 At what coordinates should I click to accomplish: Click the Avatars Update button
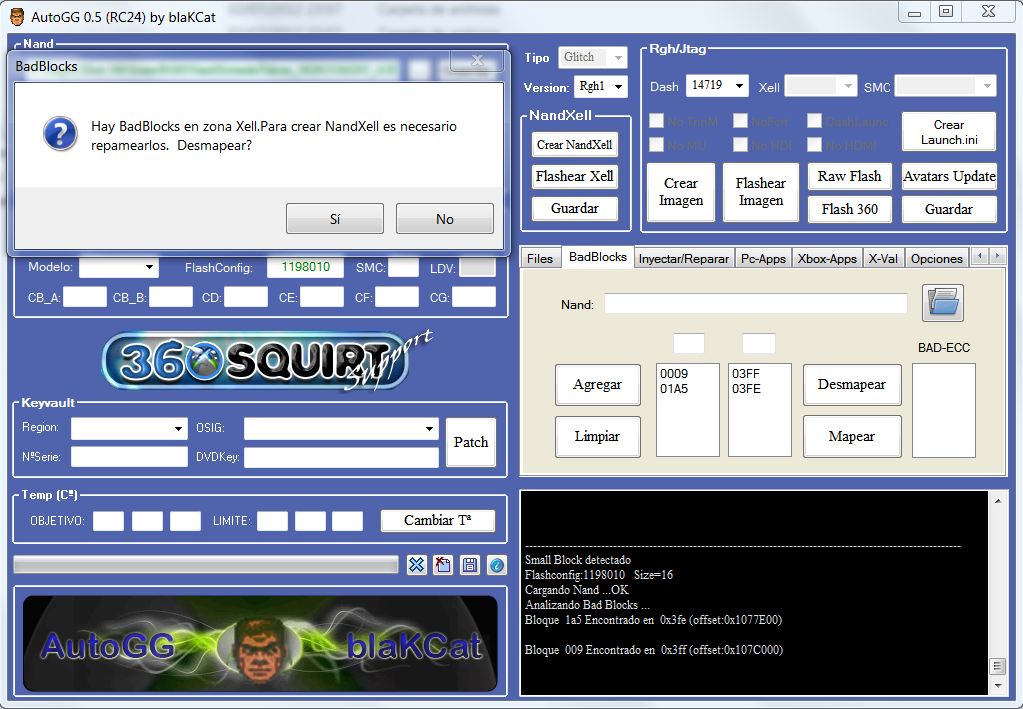pyautogui.click(x=949, y=176)
